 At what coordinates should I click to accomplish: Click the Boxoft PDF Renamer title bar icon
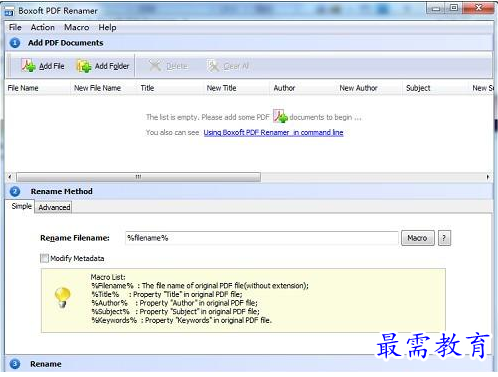click(9, 12)
